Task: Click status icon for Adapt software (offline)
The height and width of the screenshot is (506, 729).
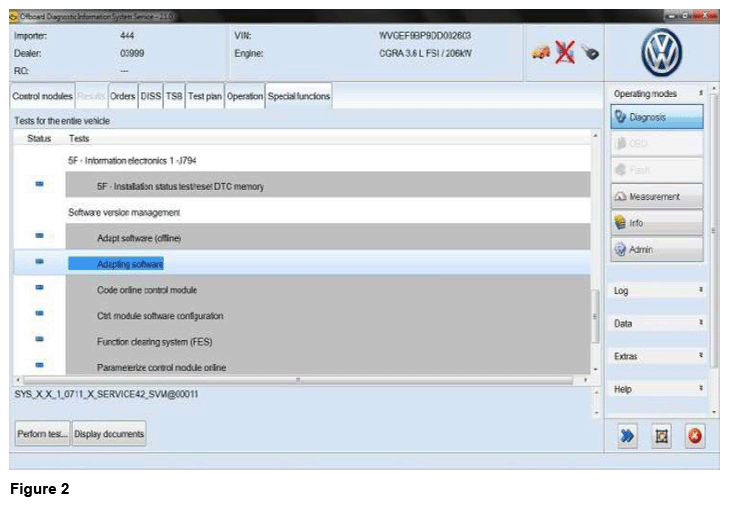Action: click(x=40, y=236)
